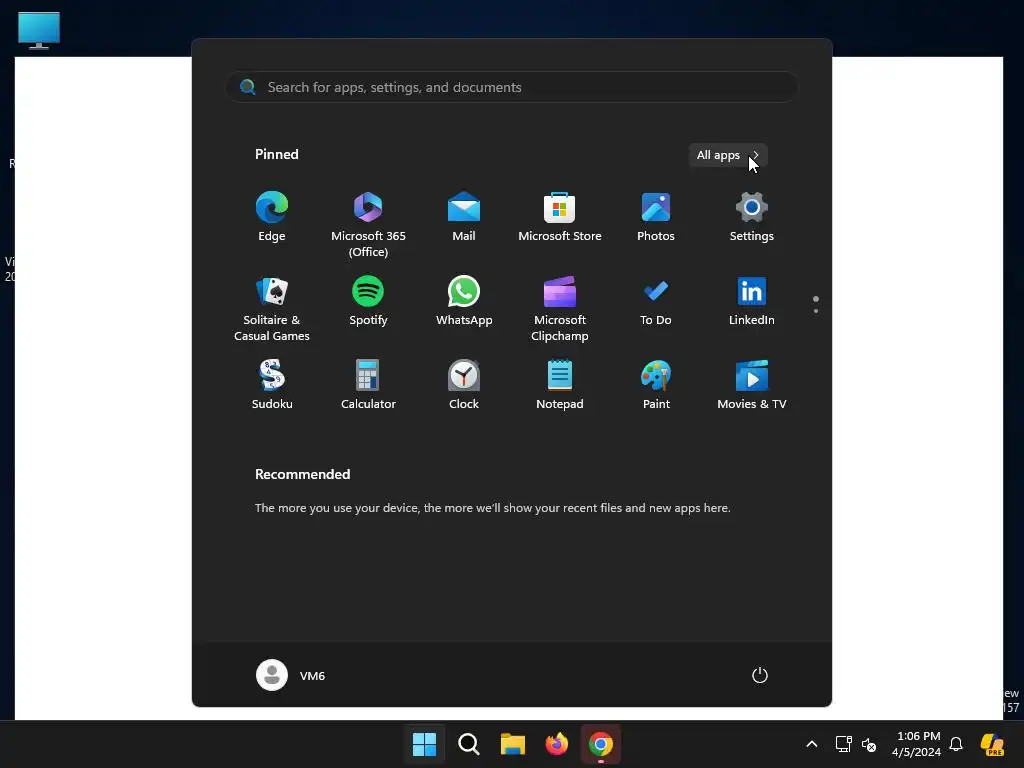Open WhatsApp

pos(464,302)
